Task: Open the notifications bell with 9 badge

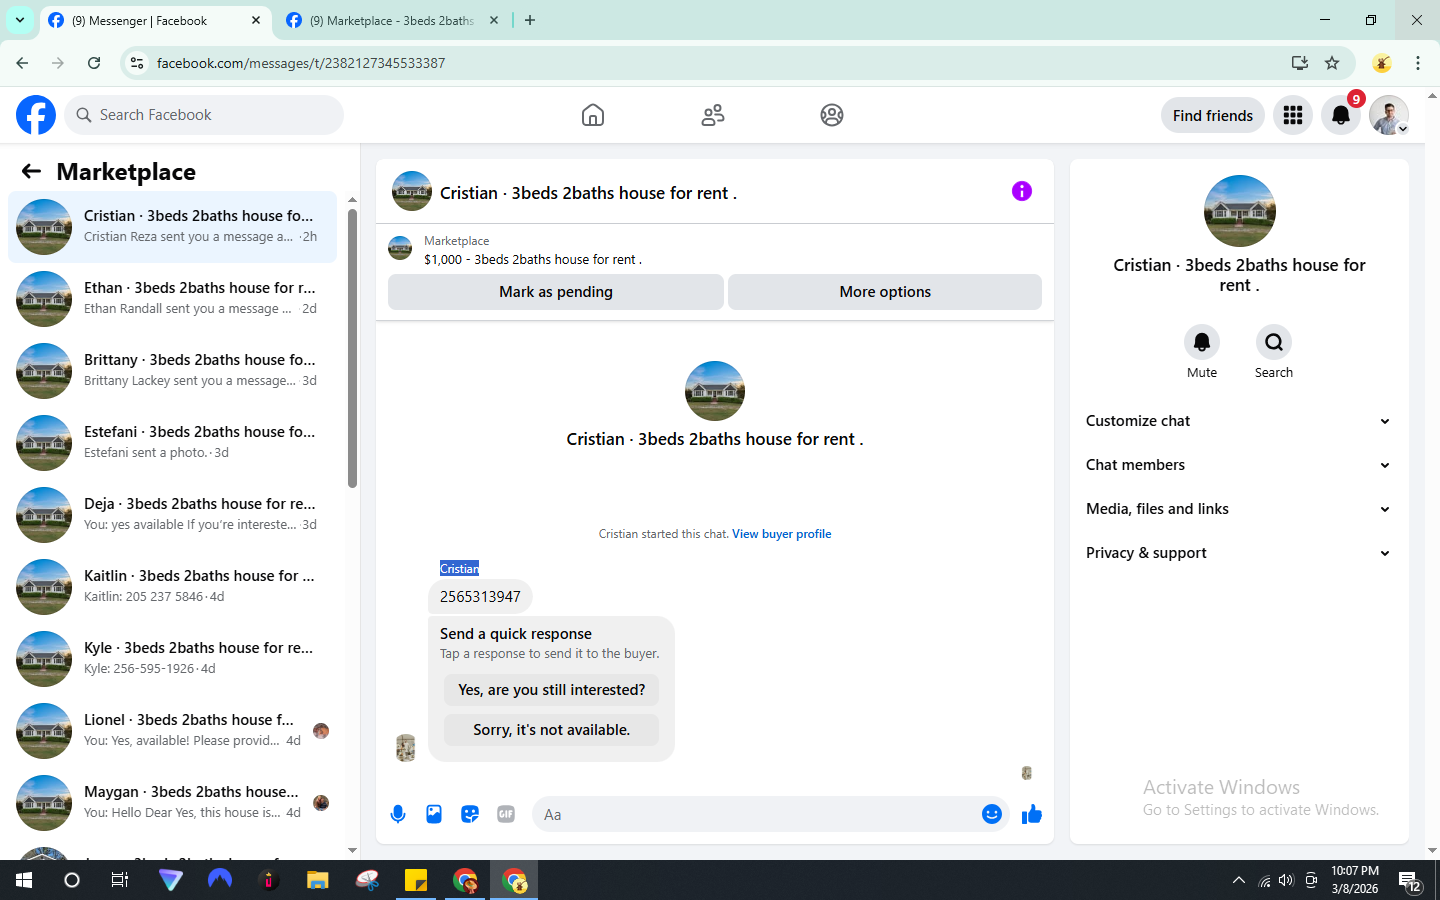Action: coord(1341,115)
